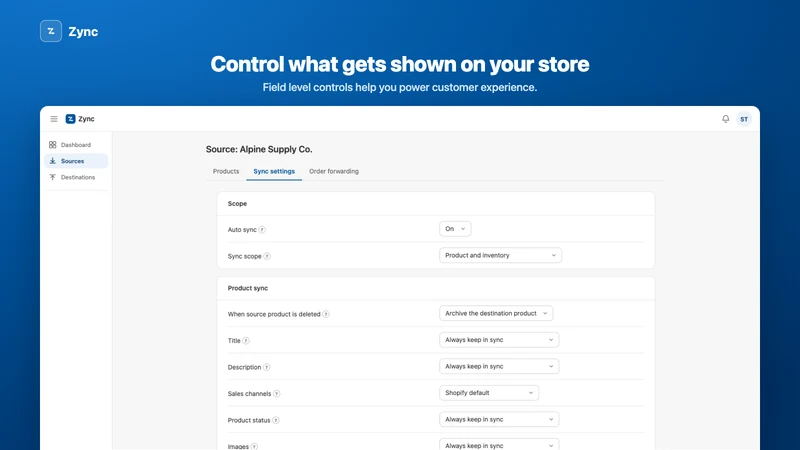The height and width of the screenshot is (450, 800).
Task: Show help for Description field
Action: tap(266, 367)
